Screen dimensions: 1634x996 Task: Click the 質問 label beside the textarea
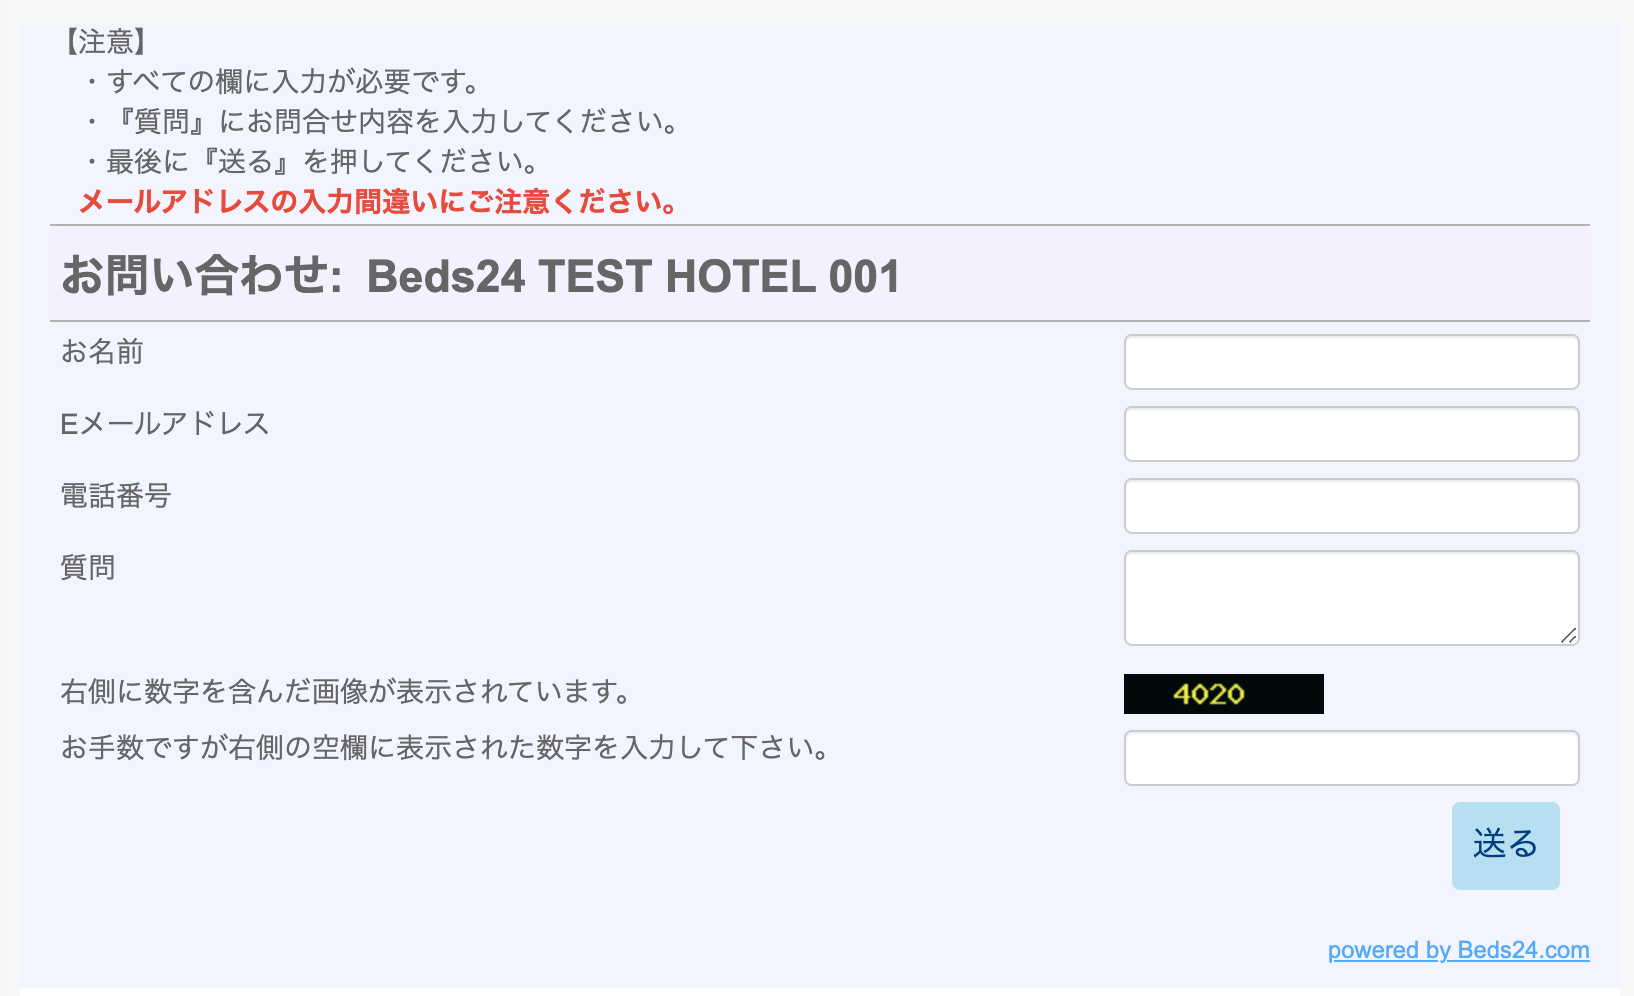click(88, 568)
